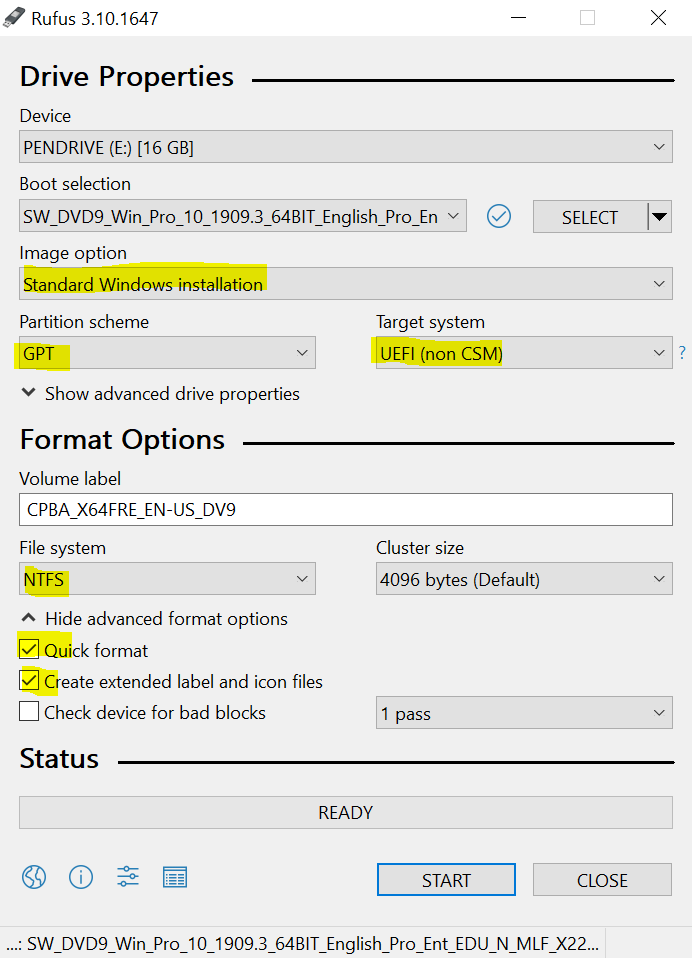The width and height of the screenshot is (692, 958).
Task: Open the Partition scheme GPT dropdown
Action: [x=167, y=353]
